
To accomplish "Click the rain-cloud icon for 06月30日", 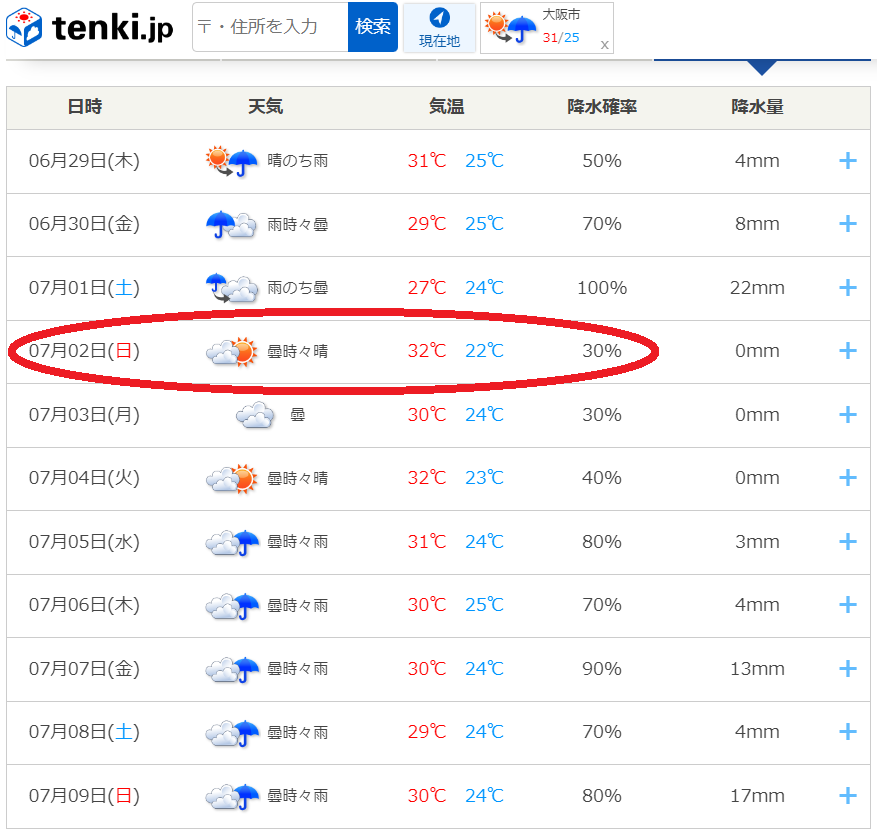I will 232,224.
